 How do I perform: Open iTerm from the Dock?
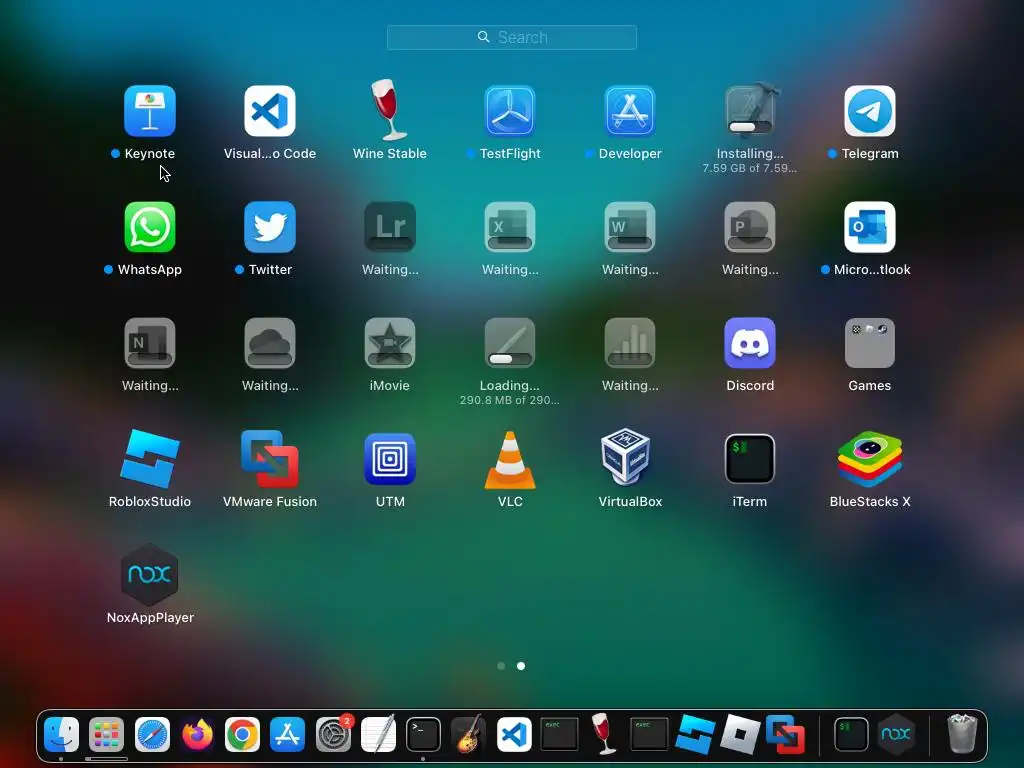(852, 735)
